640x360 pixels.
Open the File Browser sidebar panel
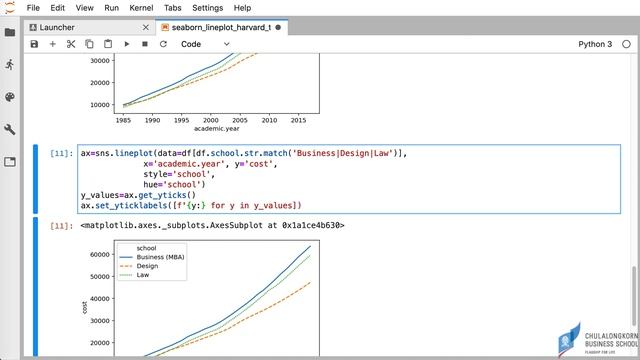point(10,32)
